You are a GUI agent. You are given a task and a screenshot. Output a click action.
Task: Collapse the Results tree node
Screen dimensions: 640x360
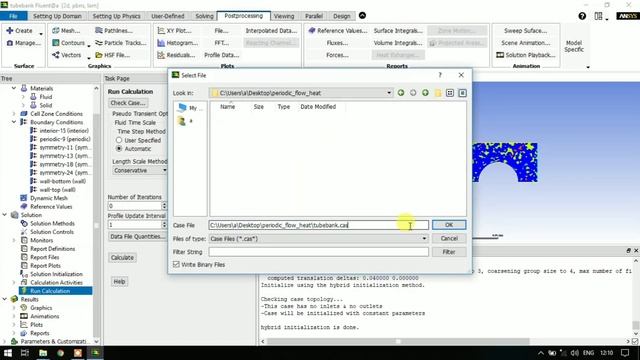5,299
